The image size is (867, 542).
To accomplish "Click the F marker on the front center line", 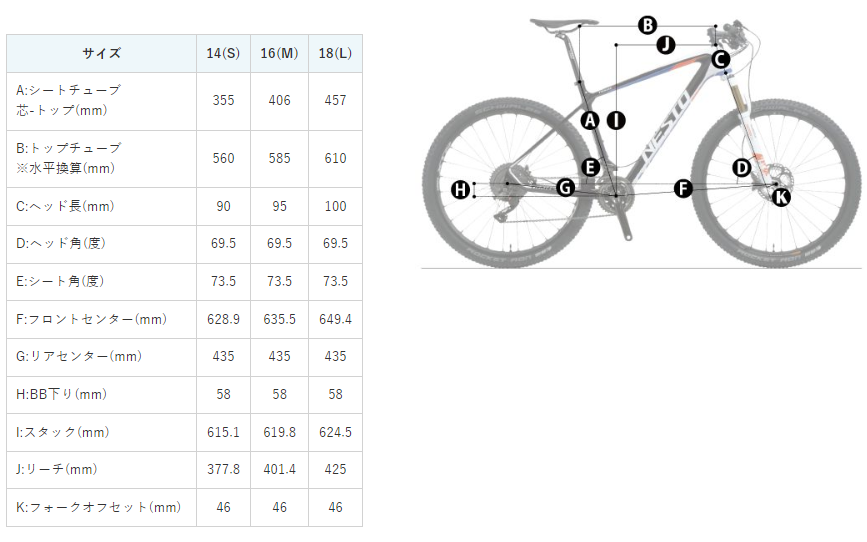I will click(x=683, y=188).
